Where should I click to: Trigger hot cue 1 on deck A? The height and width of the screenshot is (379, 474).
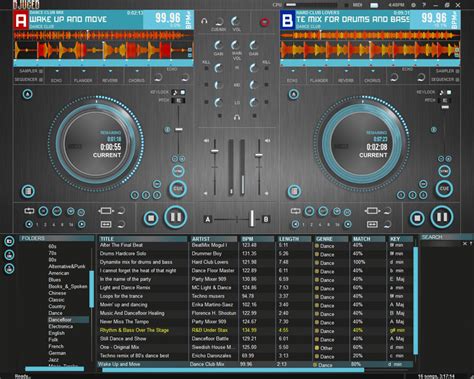(x=135, y=195)
